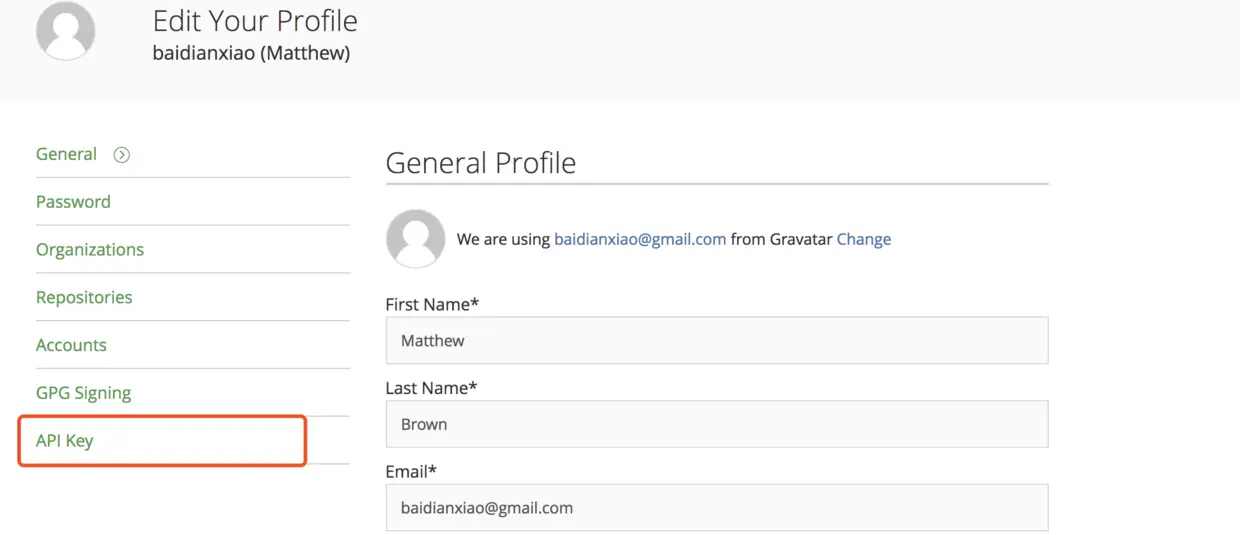The image size is (1240, 535).
Task: Open the Password settings section
Action: coord(73,202)
